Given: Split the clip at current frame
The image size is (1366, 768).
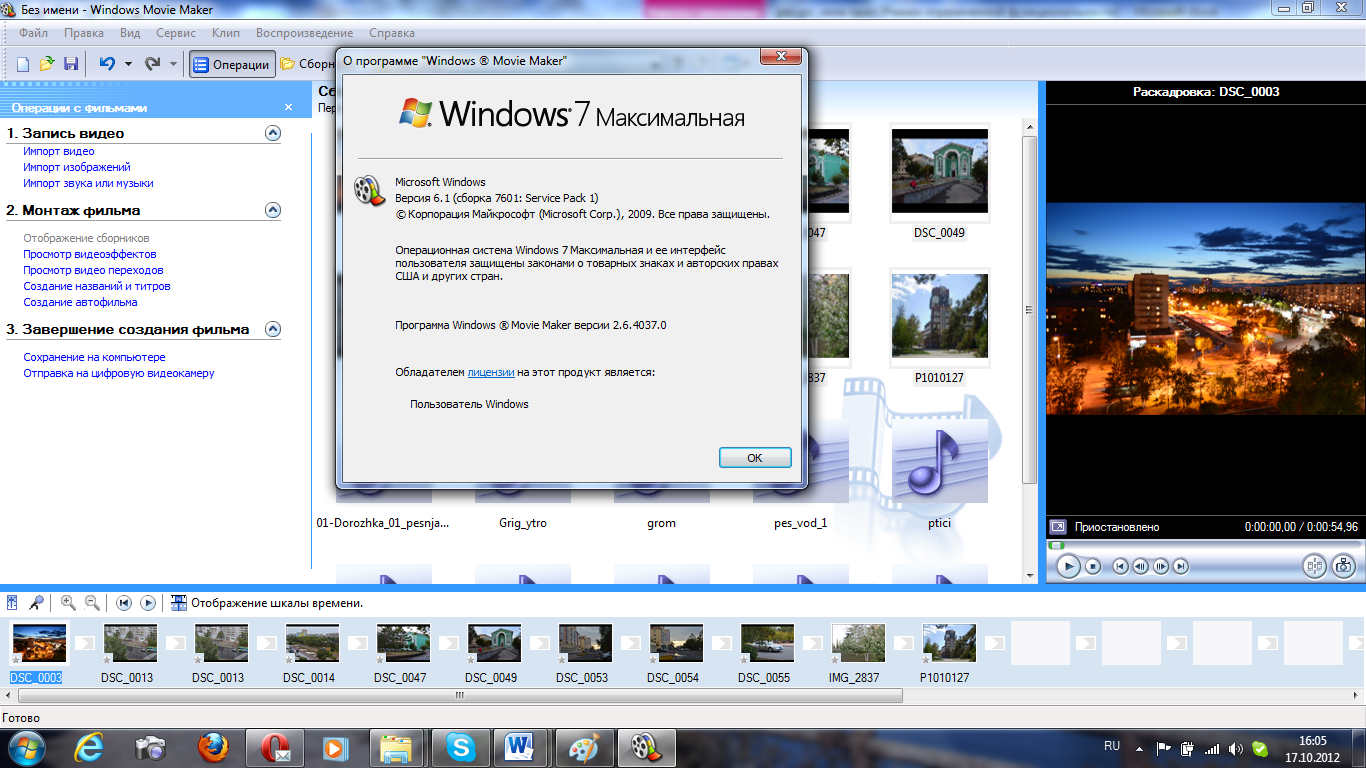Looking at the screenshot, I should pos(1315,566).
